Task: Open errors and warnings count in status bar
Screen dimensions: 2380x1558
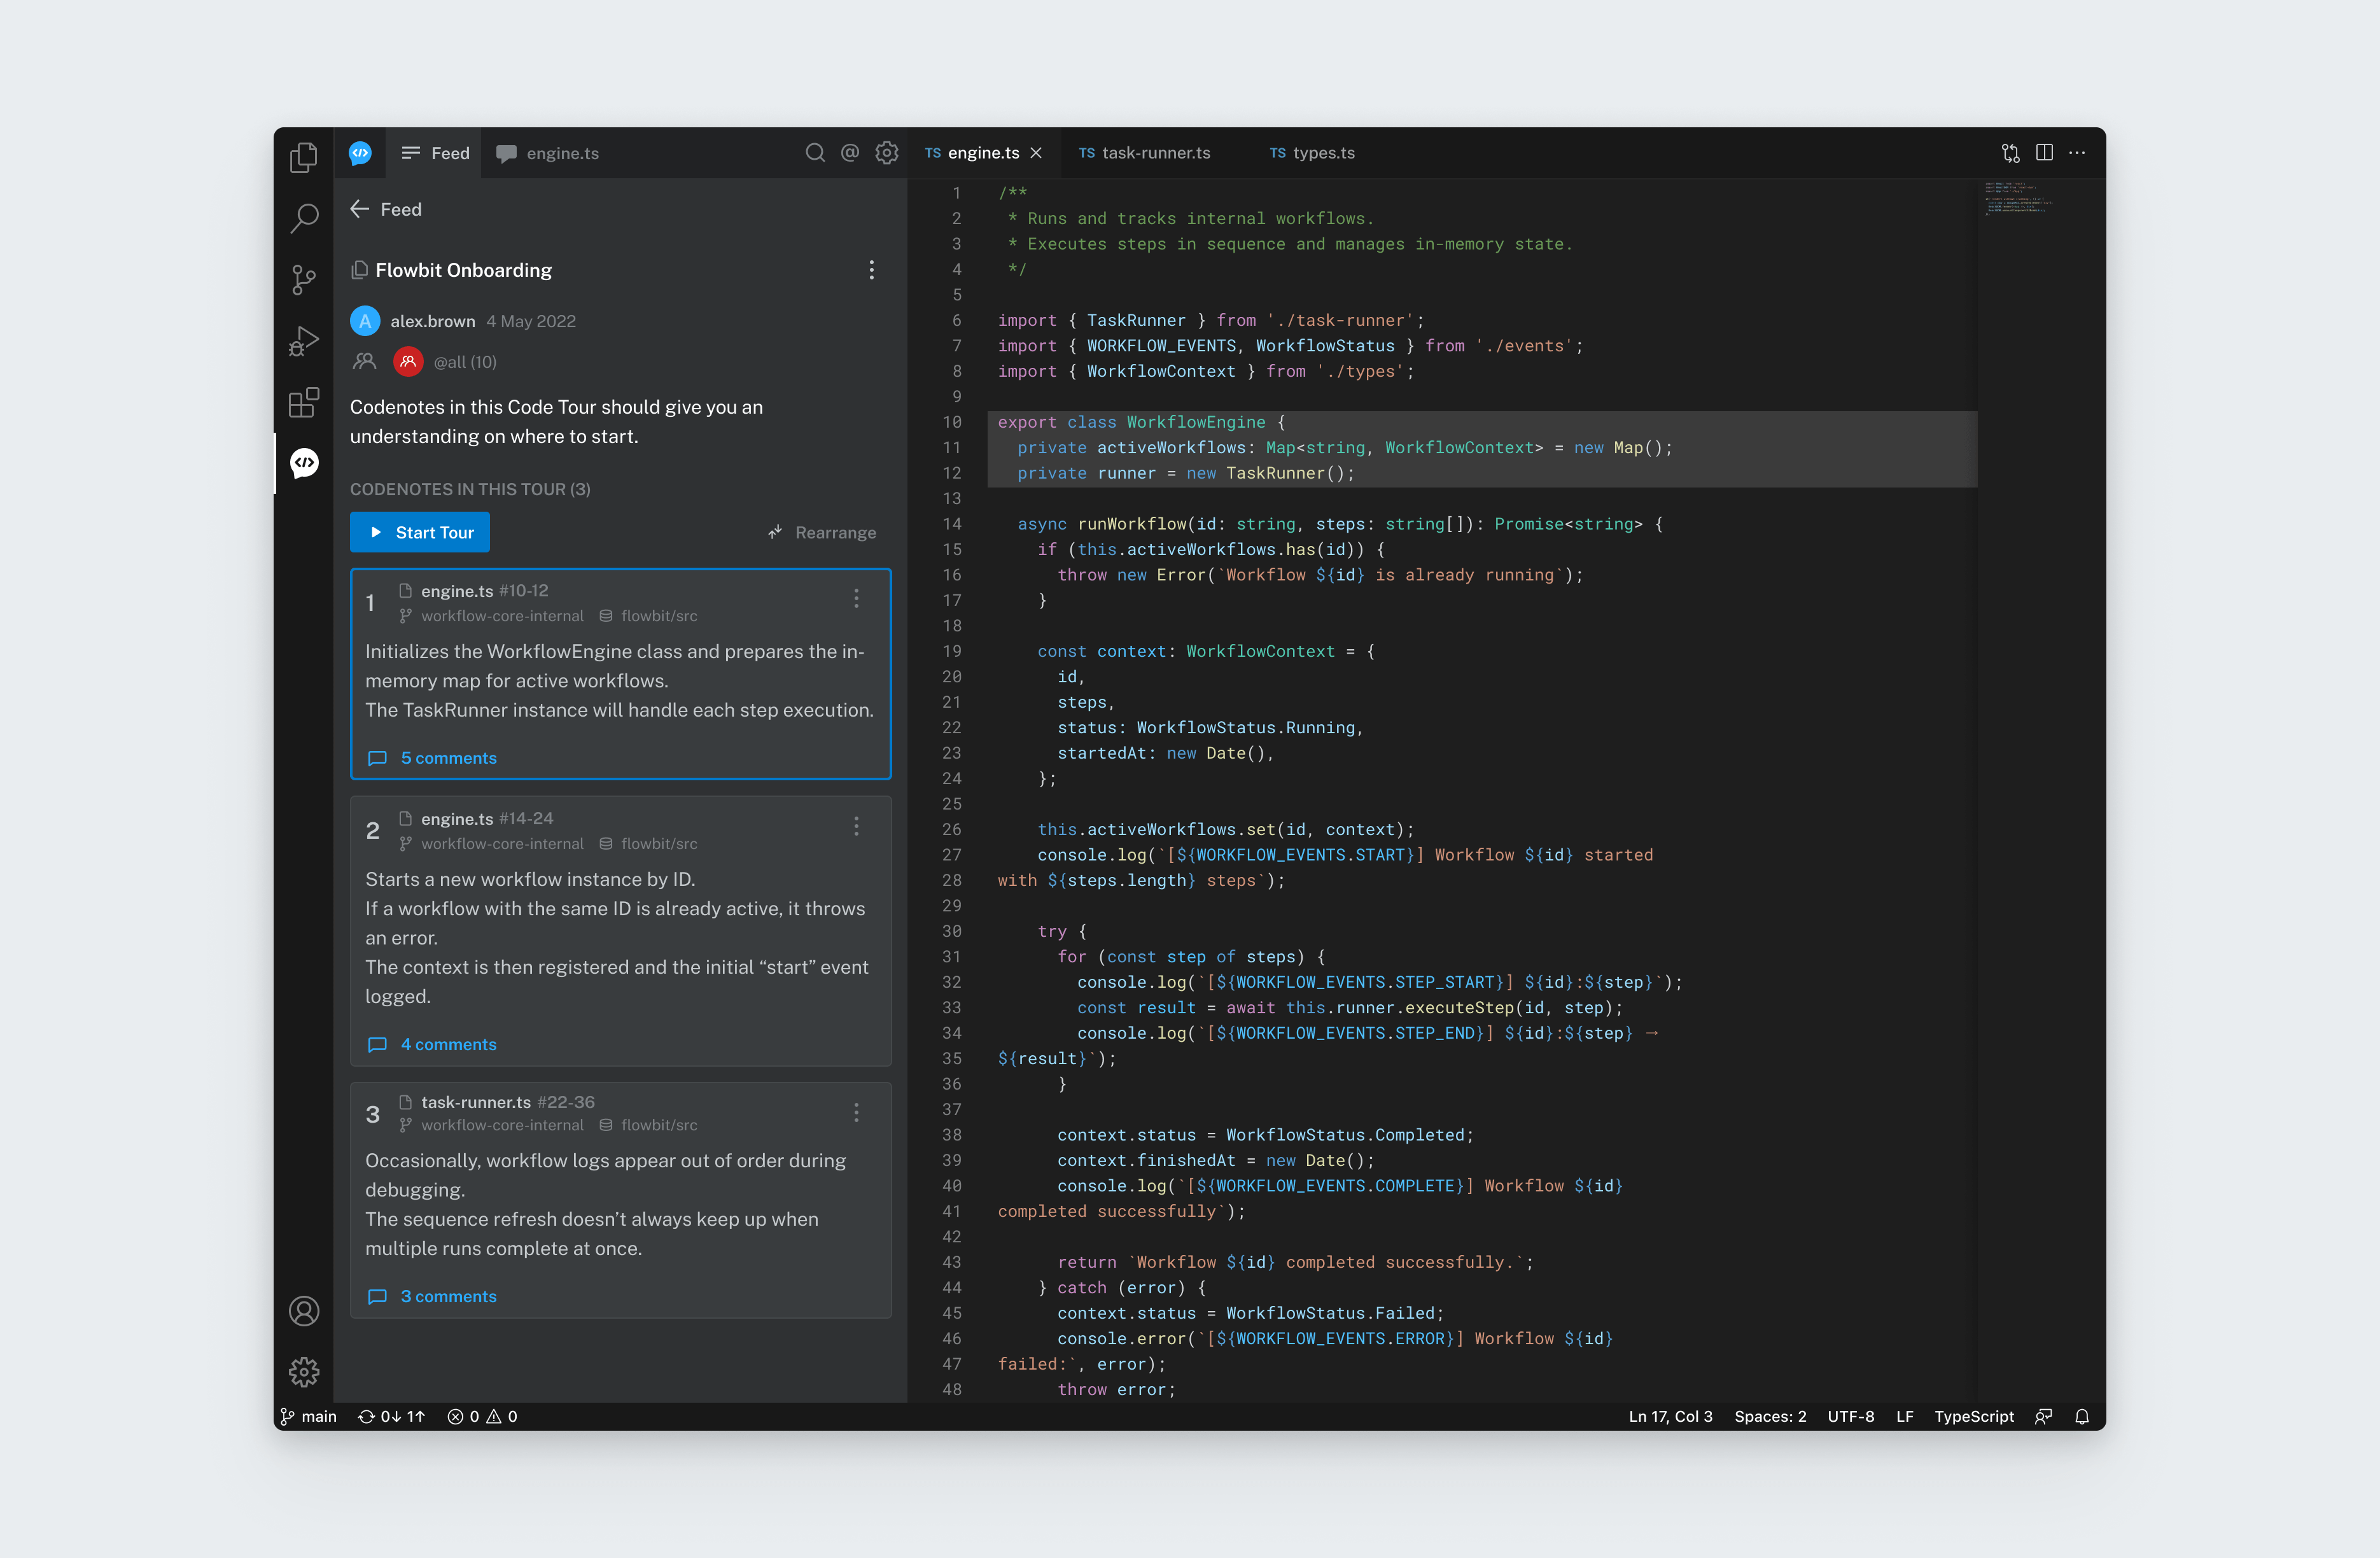Action: click(482, 1416)
